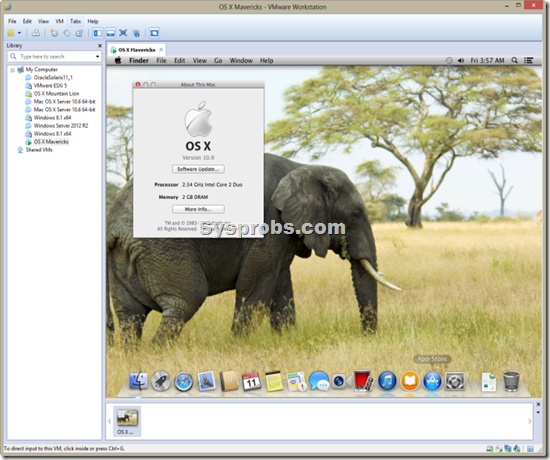
Task: Open the VM menu
Action: click(60, 21)
